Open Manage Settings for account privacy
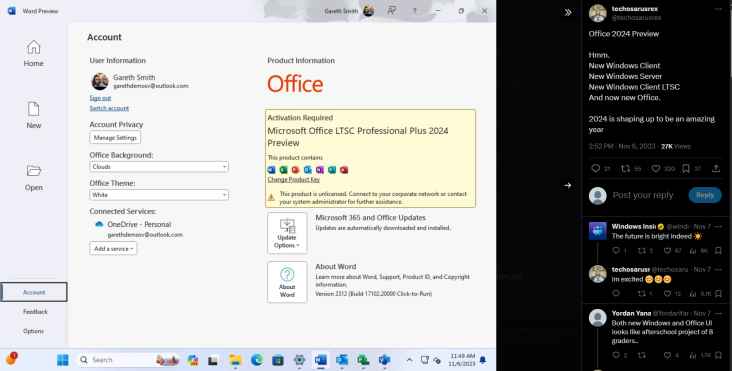Screen dimensions: 732x371 [115, 138]
